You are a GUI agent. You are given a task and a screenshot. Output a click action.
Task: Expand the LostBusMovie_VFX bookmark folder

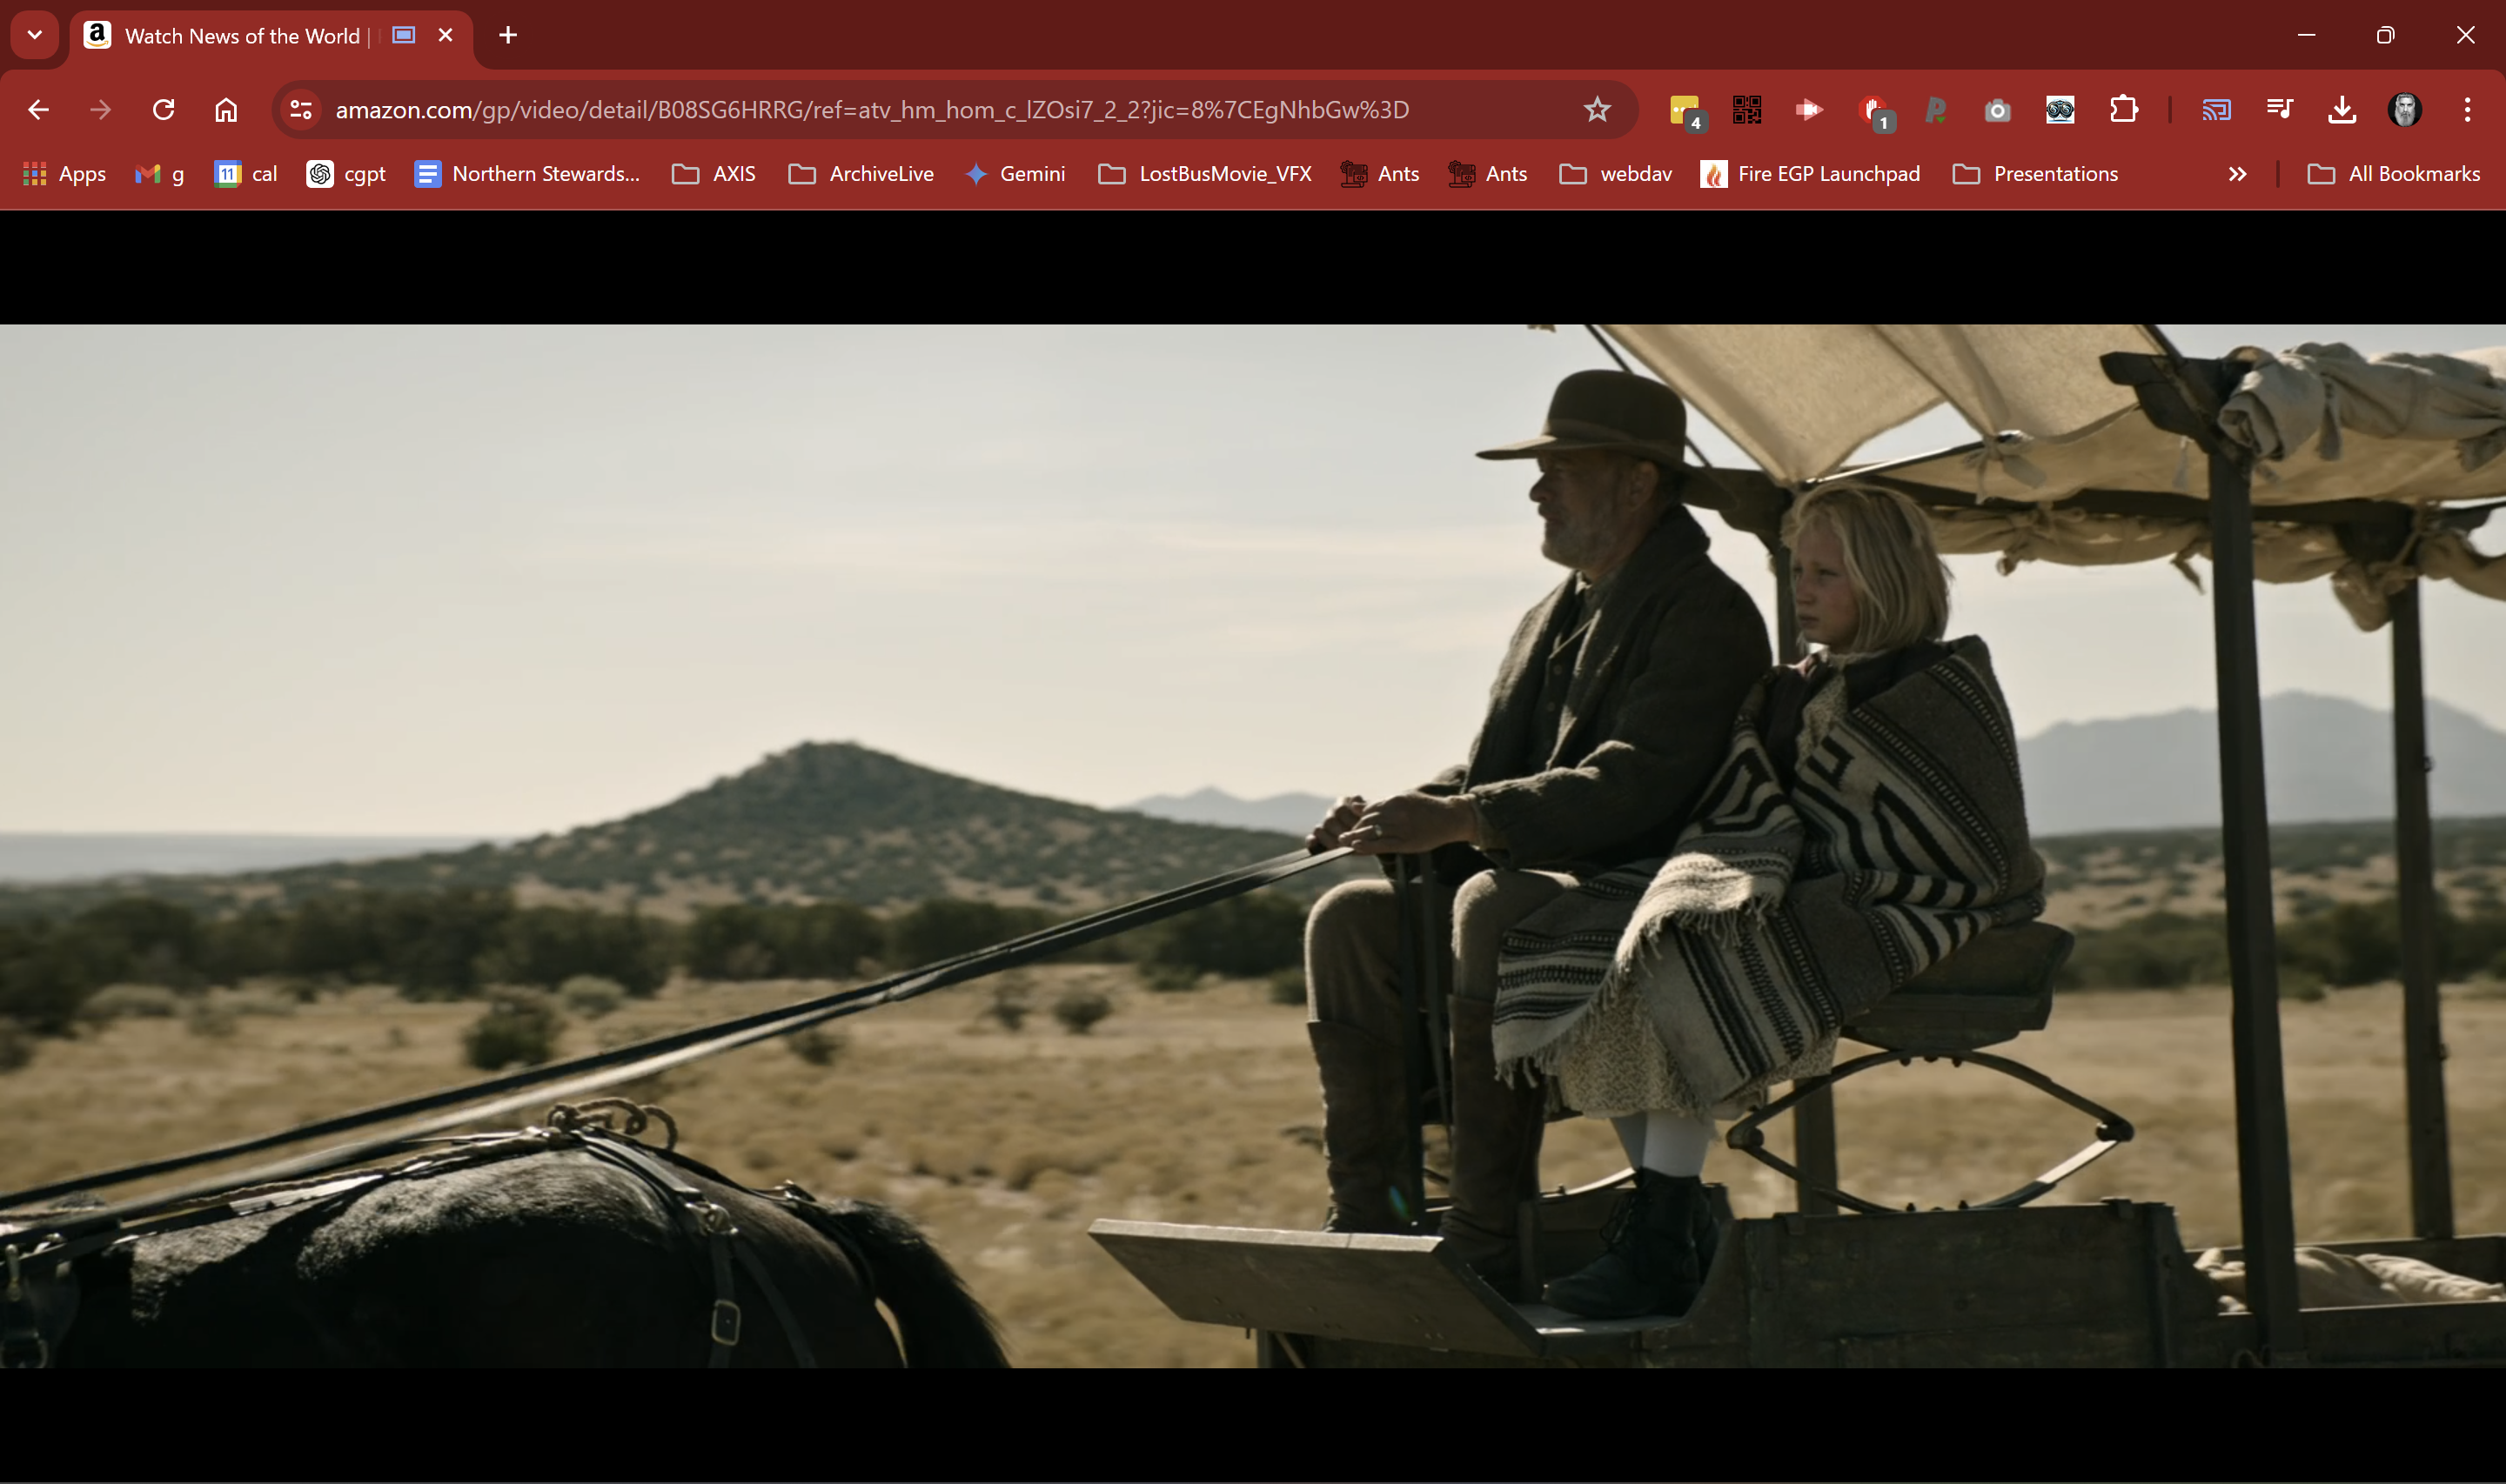pyautogui.click(x=1205, y=174)
